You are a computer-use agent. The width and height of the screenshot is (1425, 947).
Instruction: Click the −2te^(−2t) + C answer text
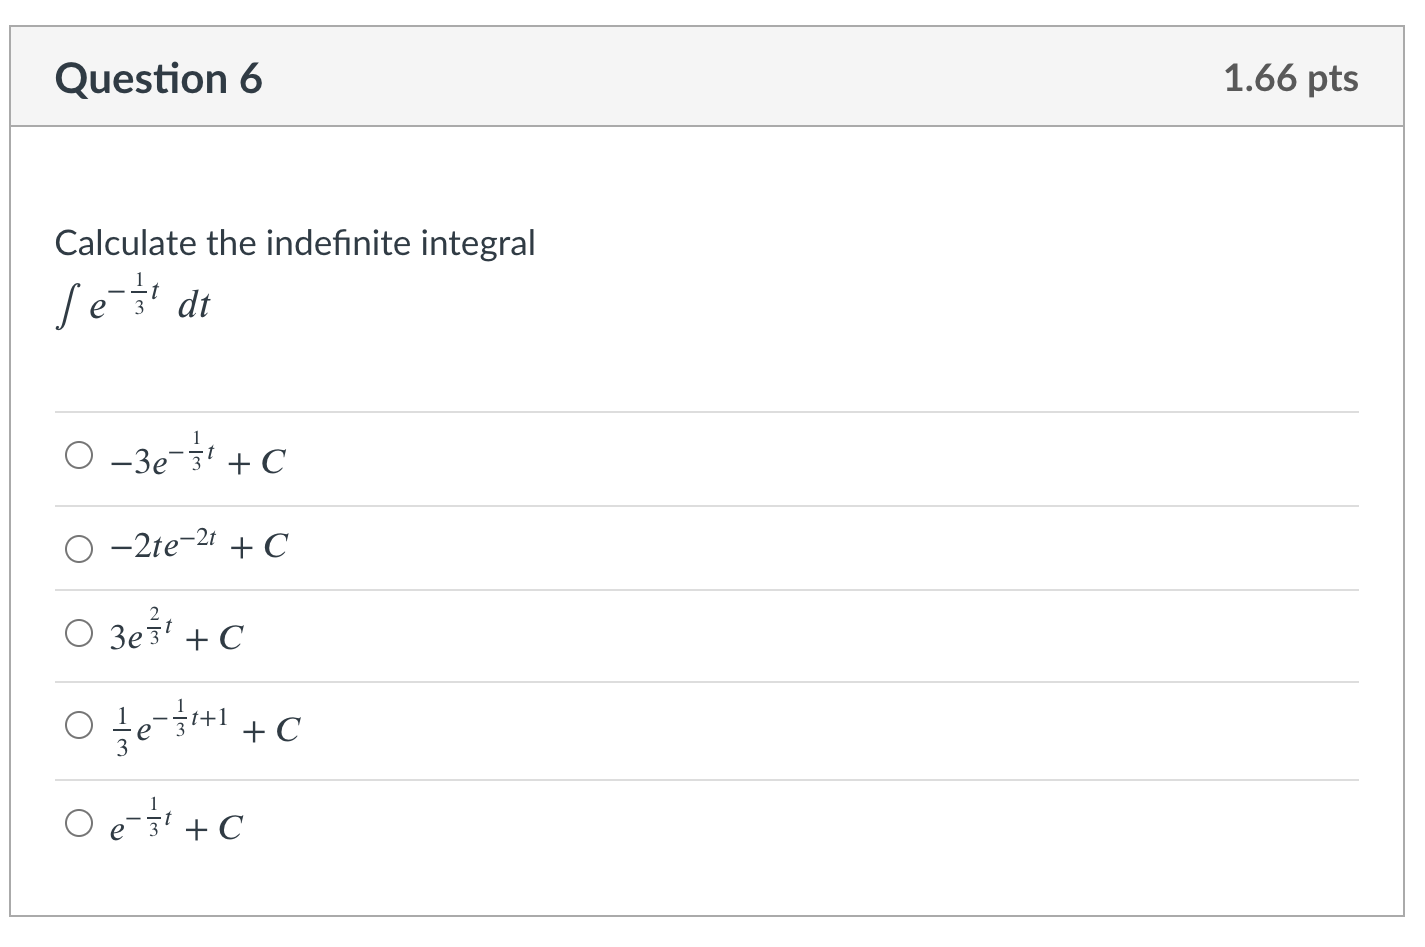[x=199, y=545]
